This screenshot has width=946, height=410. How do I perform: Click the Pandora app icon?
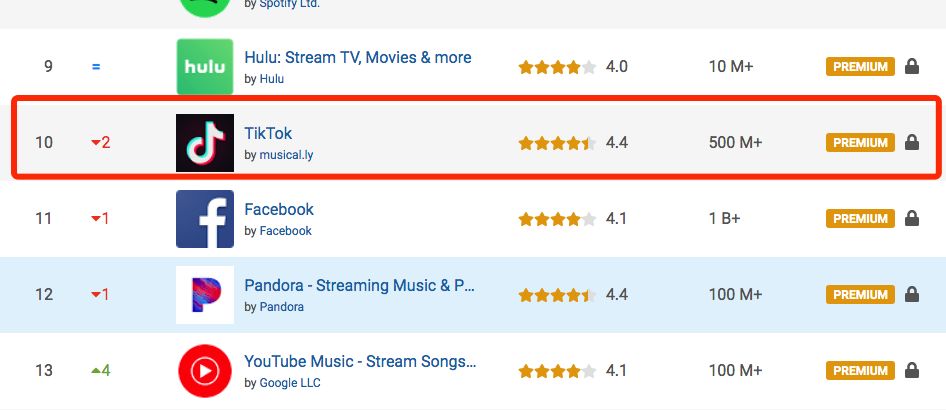click(204, 295)
